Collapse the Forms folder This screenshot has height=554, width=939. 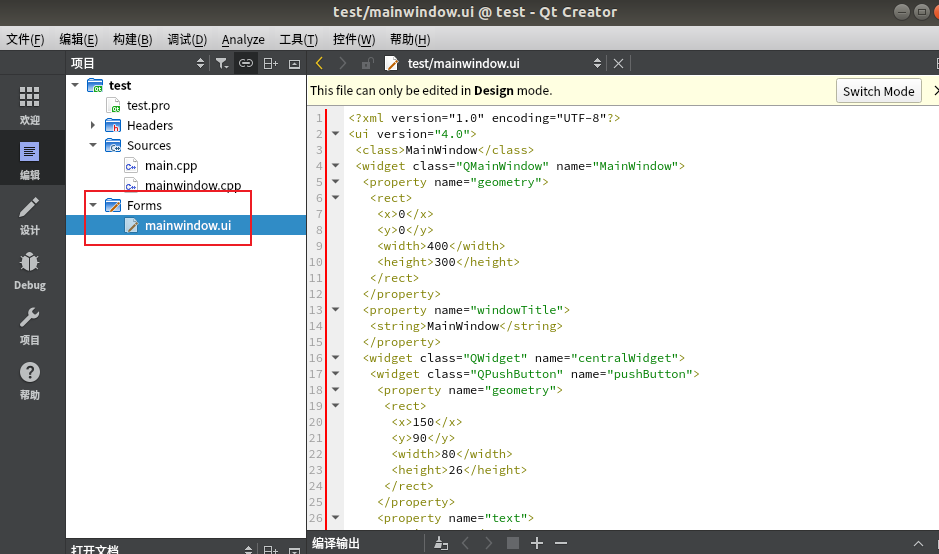pos(93,205)
